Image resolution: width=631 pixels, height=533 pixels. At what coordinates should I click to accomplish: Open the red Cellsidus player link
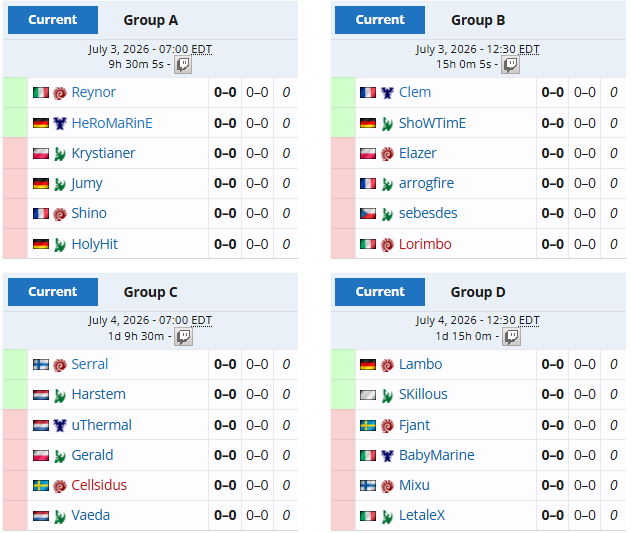[x=99, y=485]
